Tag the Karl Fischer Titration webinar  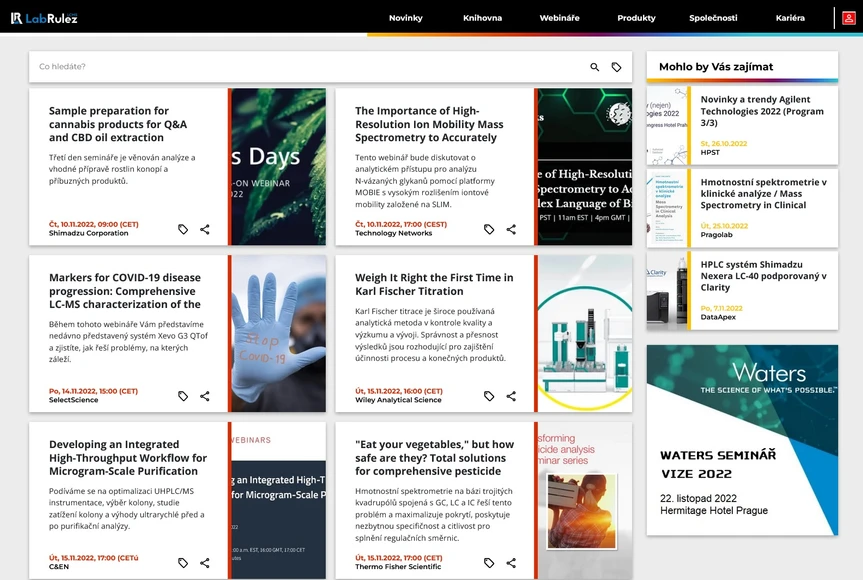[489, 396]
